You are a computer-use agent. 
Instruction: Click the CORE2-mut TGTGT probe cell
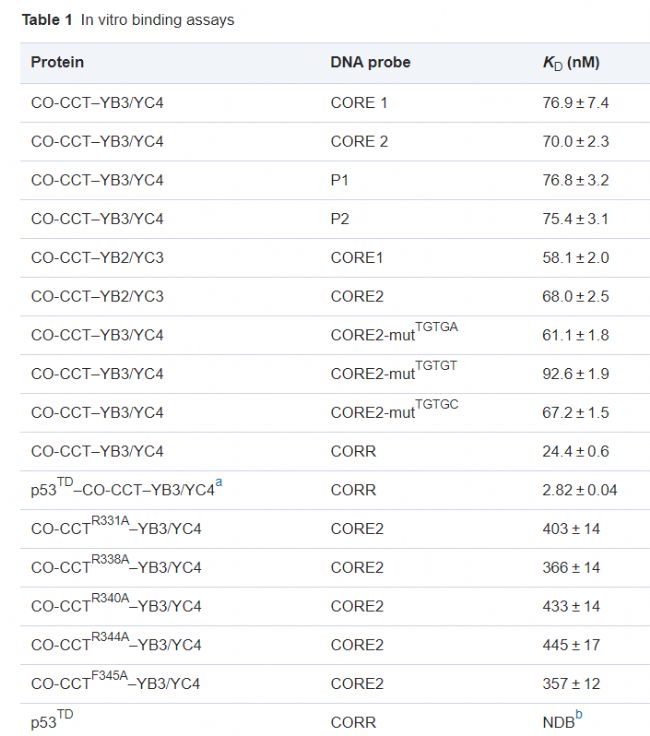click(394, 370)
